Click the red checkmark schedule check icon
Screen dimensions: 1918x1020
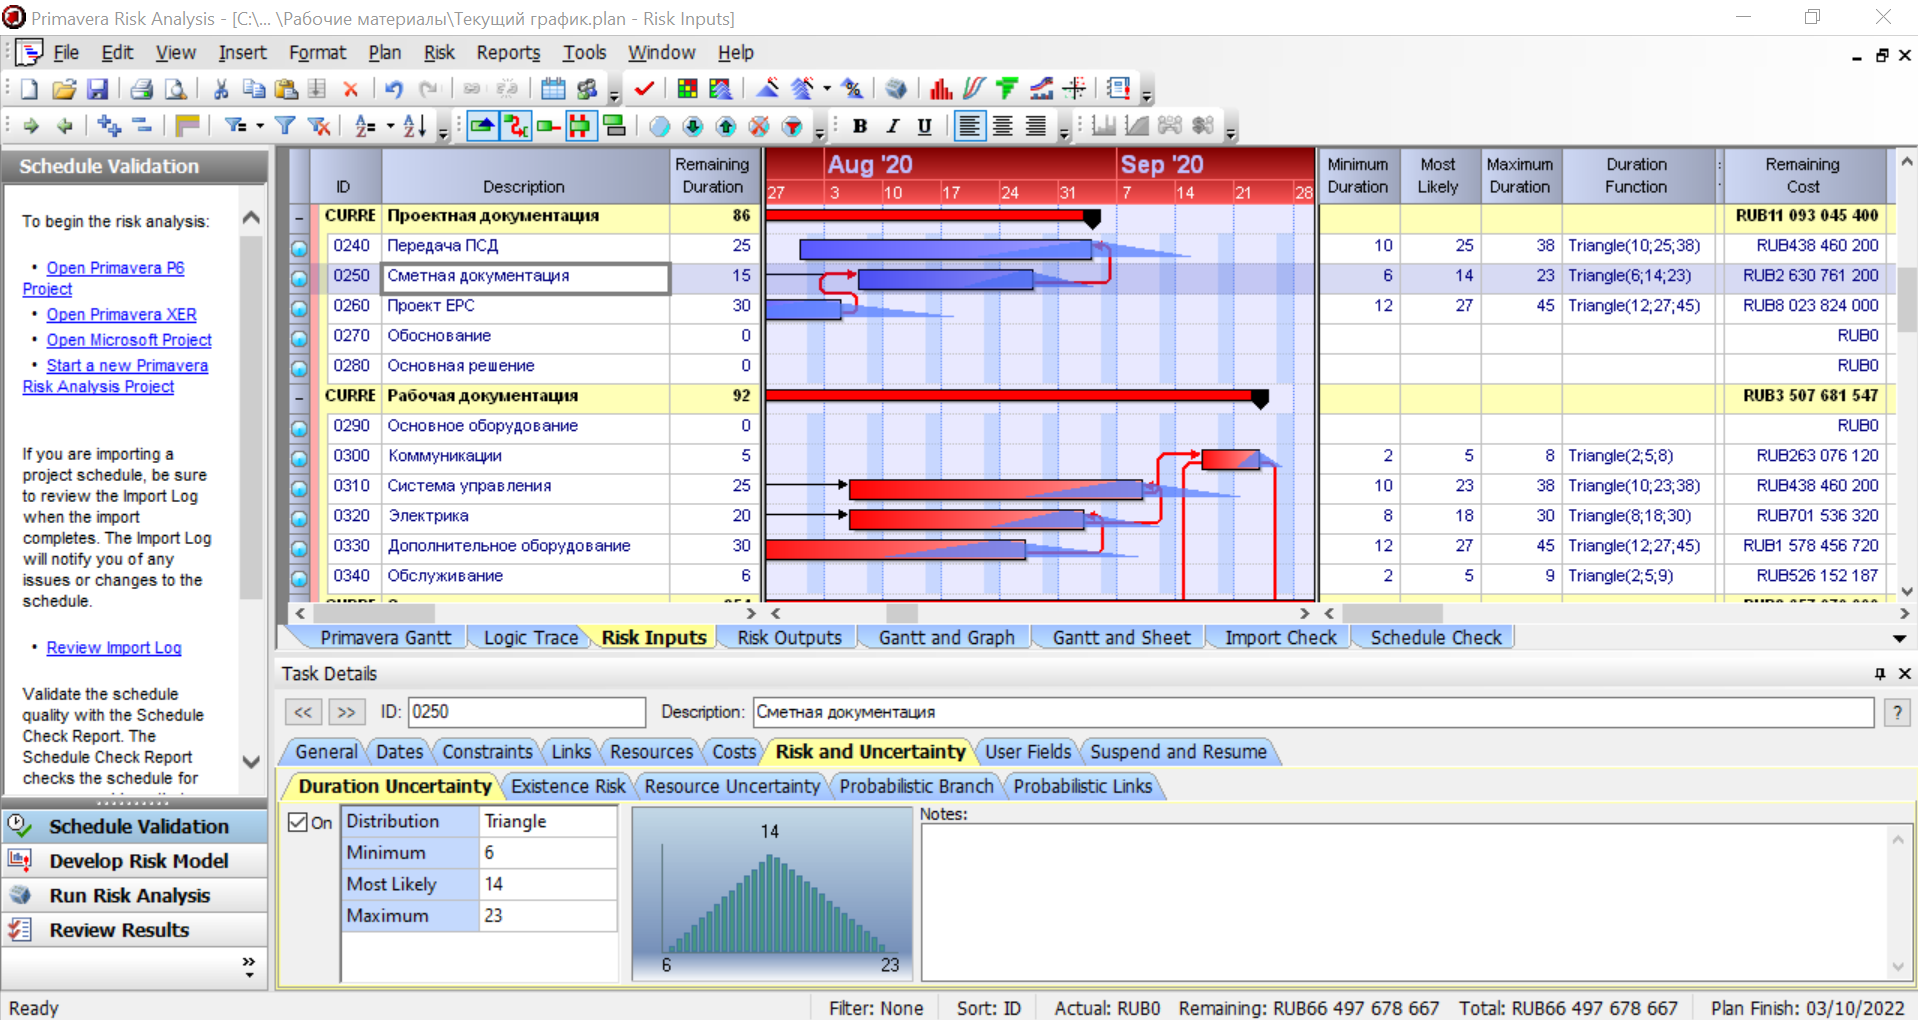coord(644,89)
